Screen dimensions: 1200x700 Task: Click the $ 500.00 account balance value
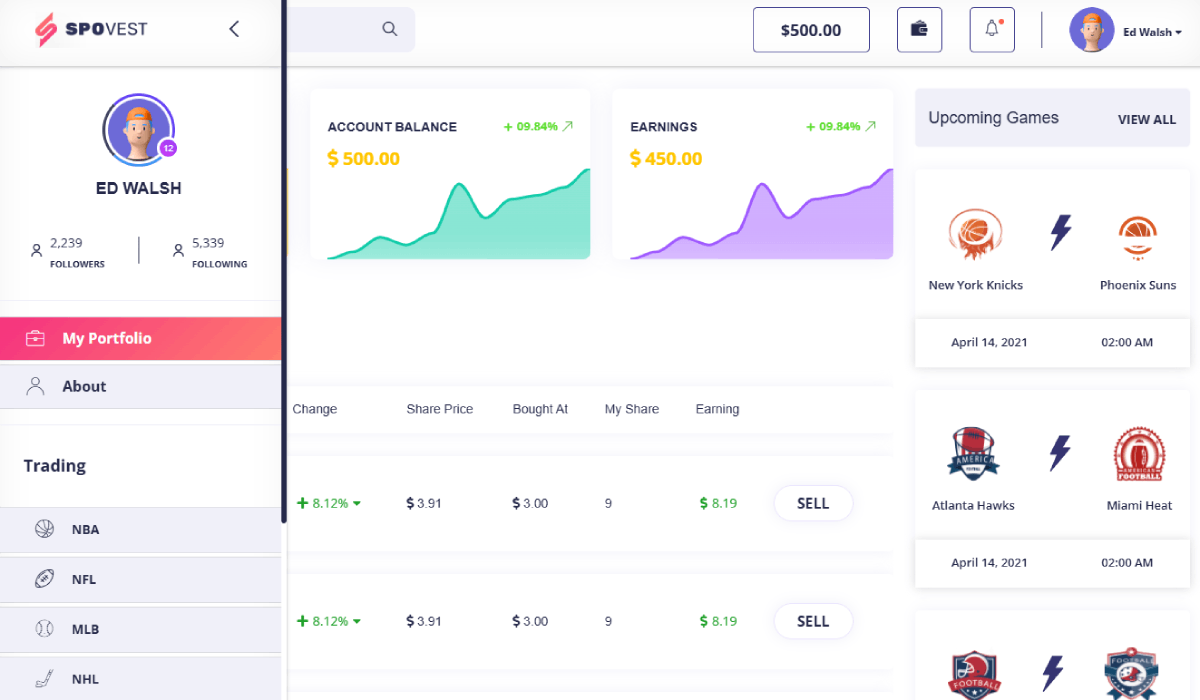(x=364, y=159)
